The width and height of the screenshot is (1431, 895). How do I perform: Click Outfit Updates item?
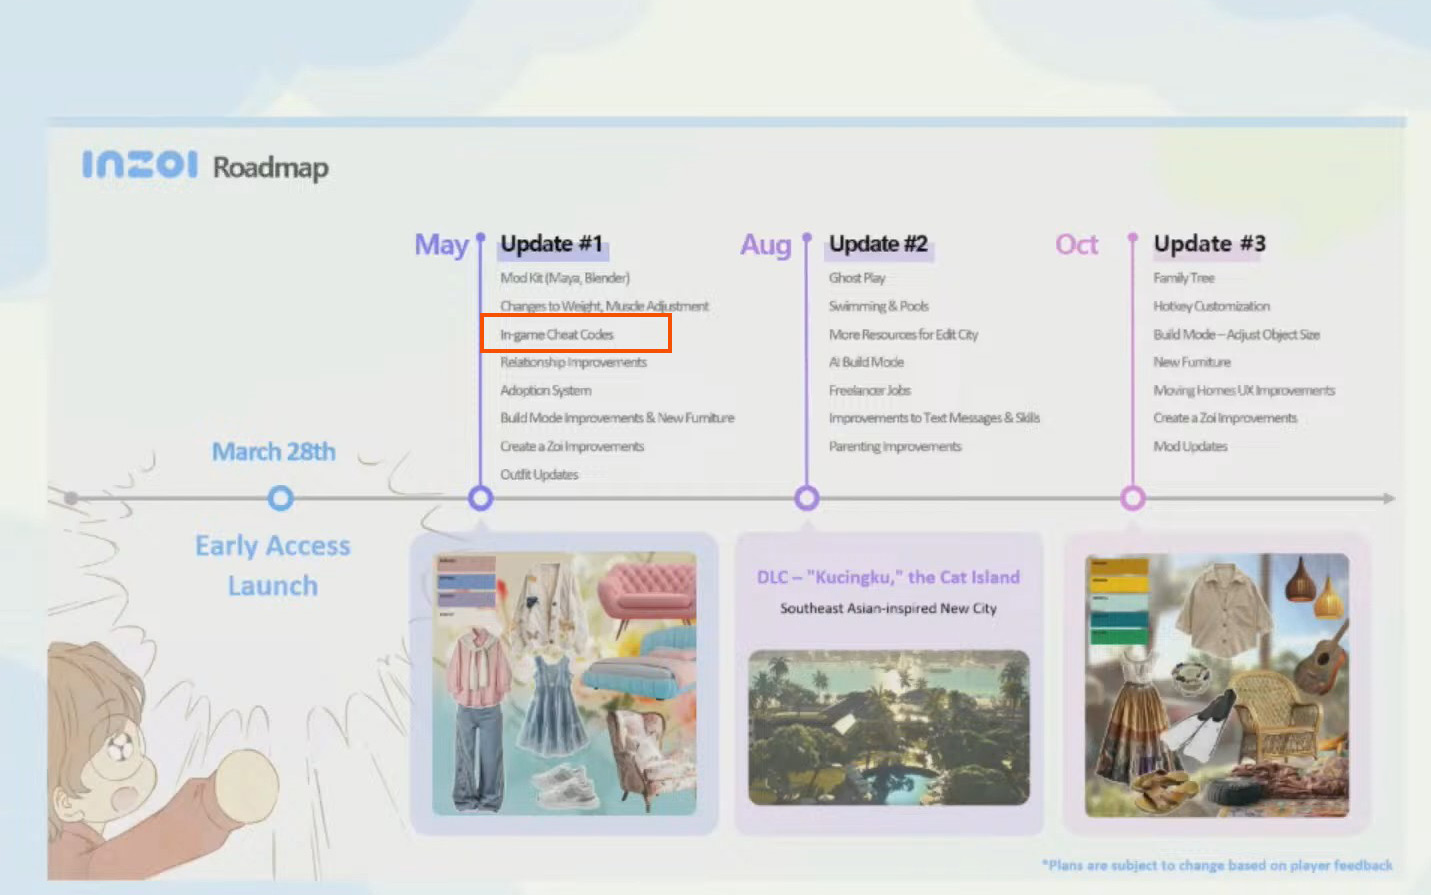(x=539, y=474)
